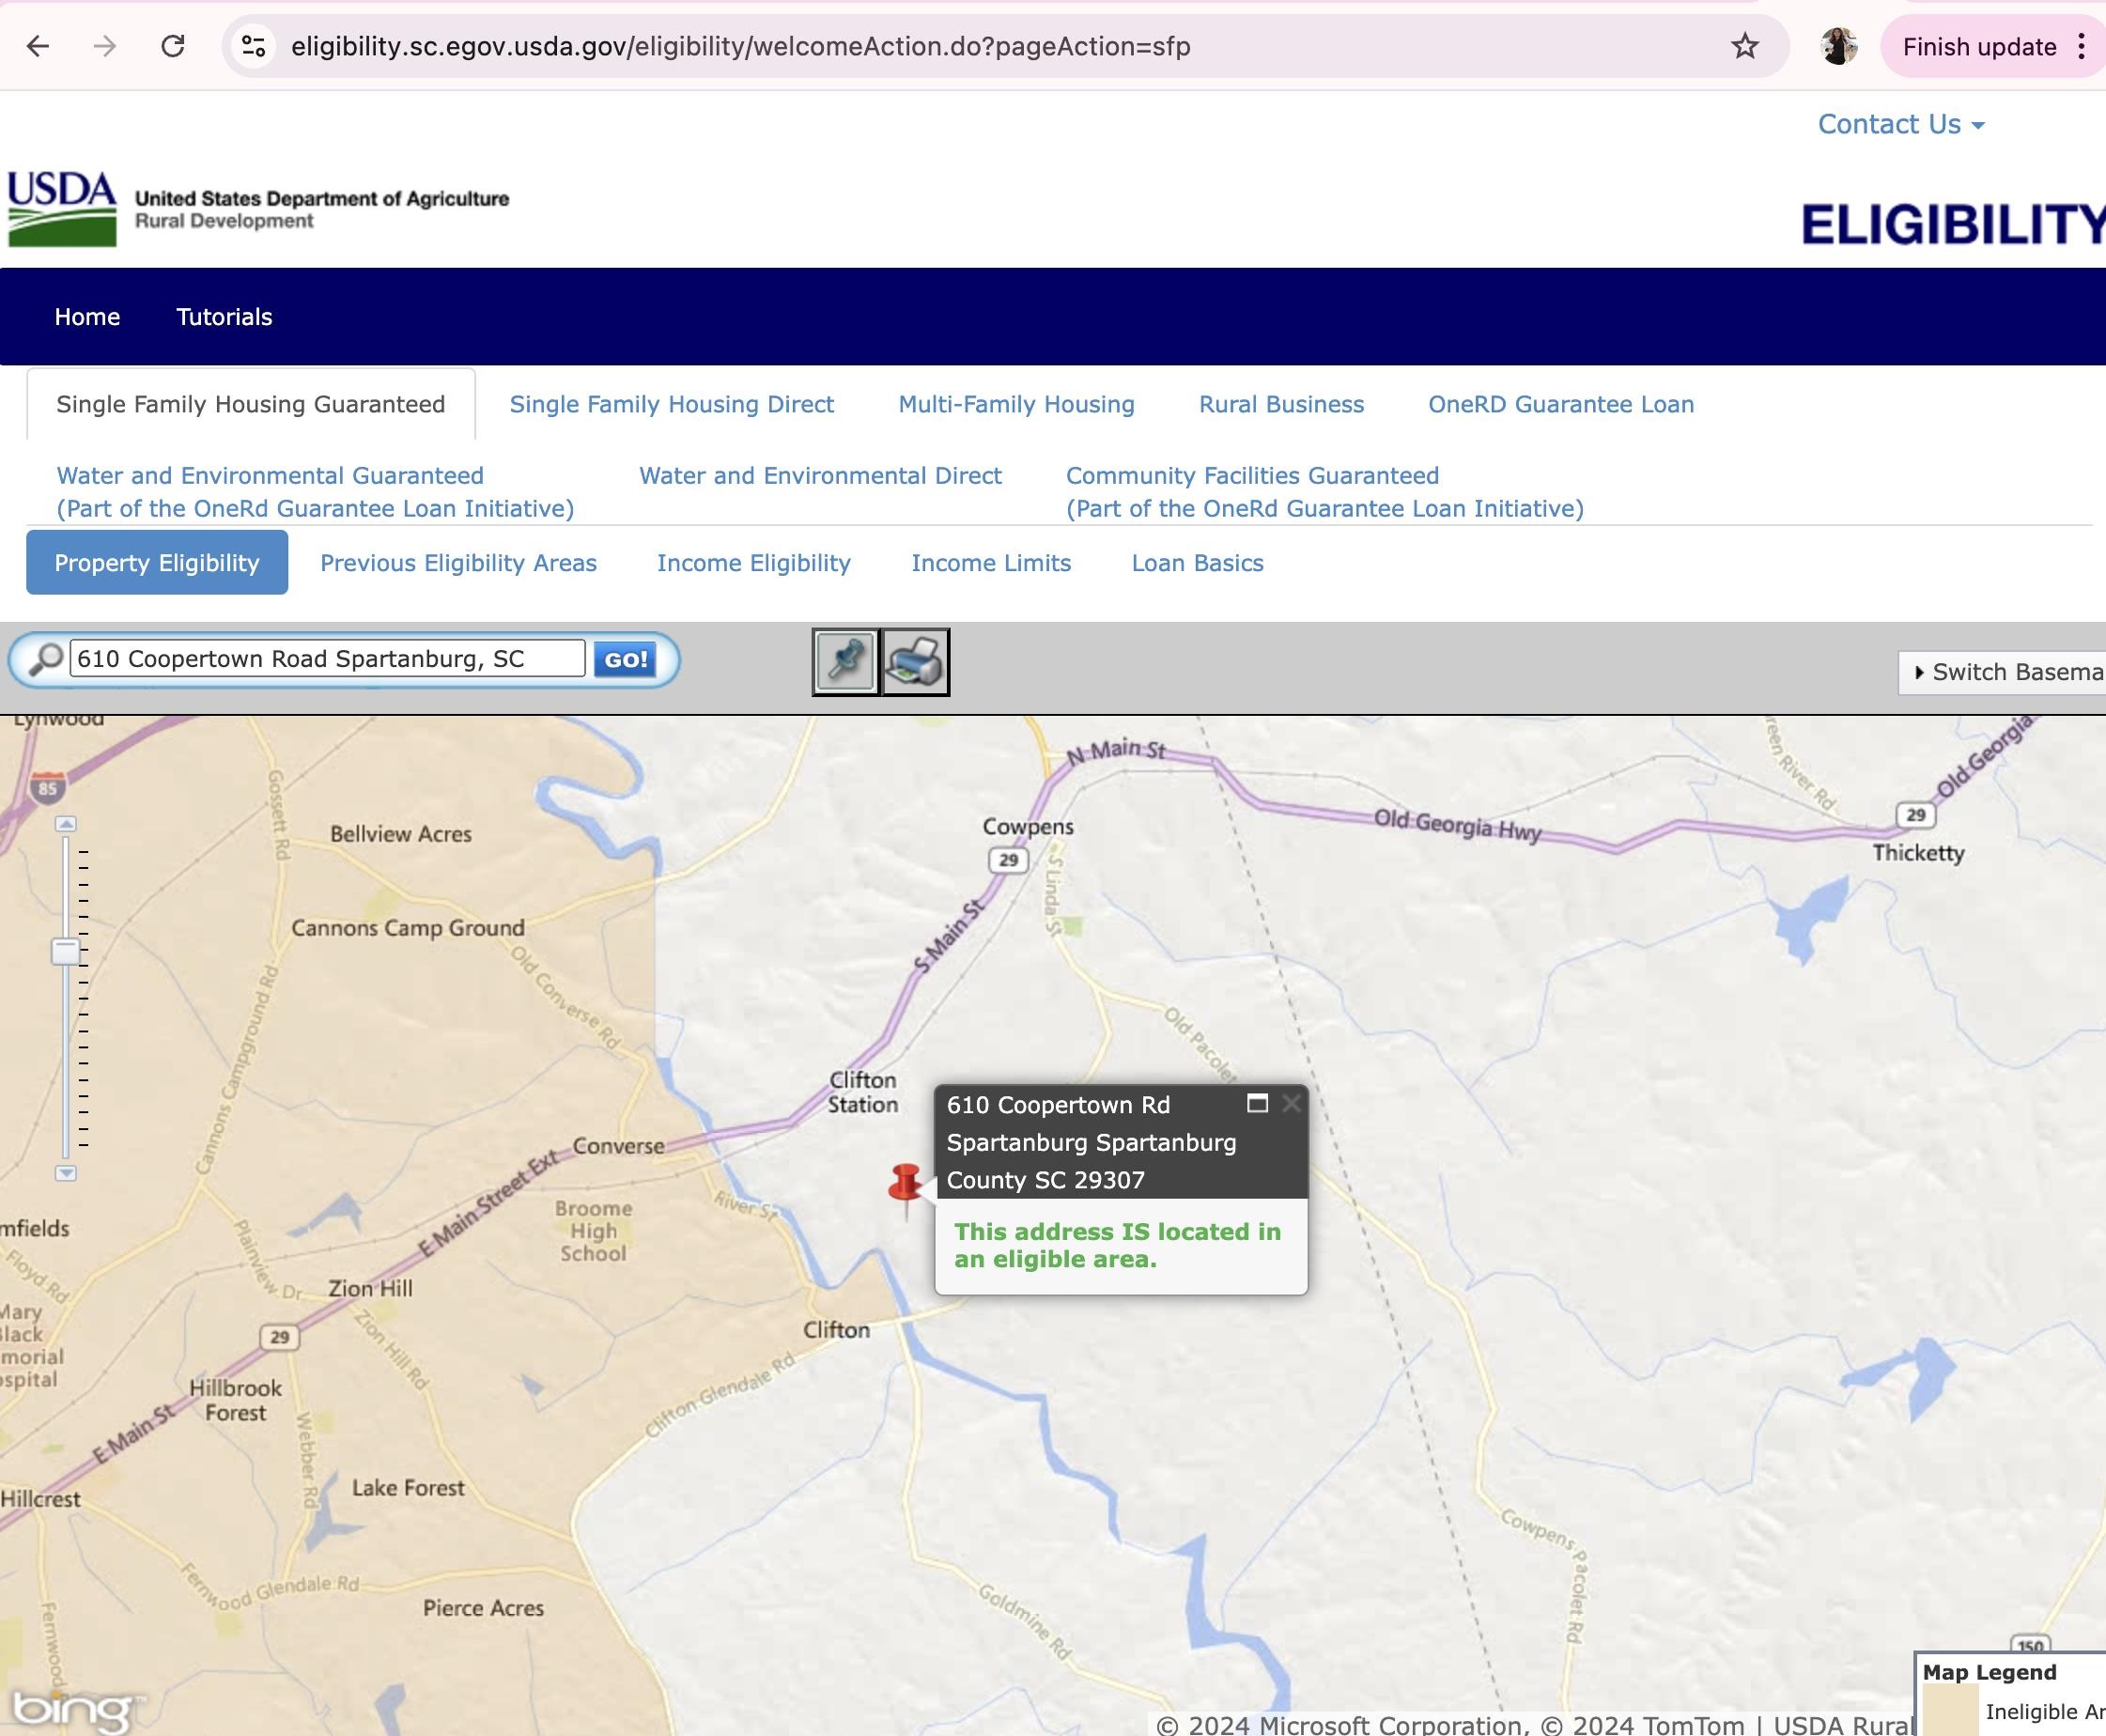Close the address info popup
This screenshot has height=1736, width=2106.
pyautogui.click(x=1291, y=1103)
